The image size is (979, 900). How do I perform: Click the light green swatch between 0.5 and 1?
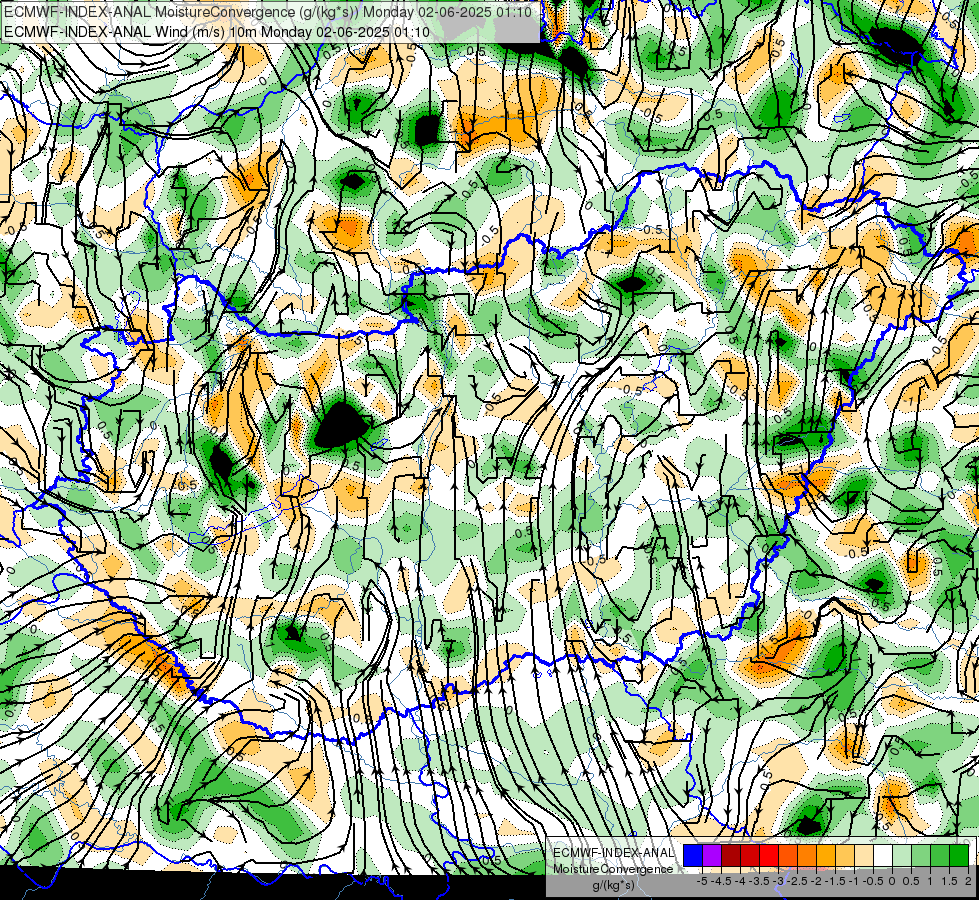(921, 855)
